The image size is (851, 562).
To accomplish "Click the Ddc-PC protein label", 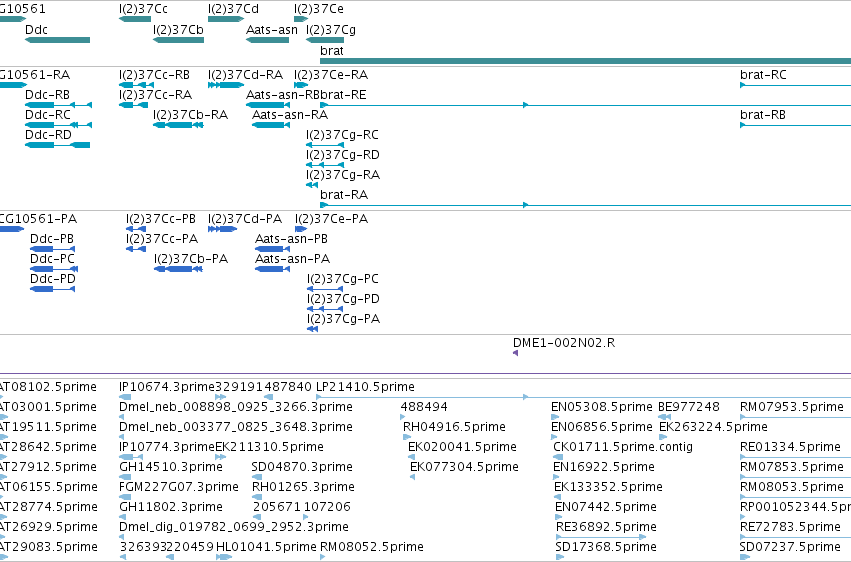I will [52, 259].
